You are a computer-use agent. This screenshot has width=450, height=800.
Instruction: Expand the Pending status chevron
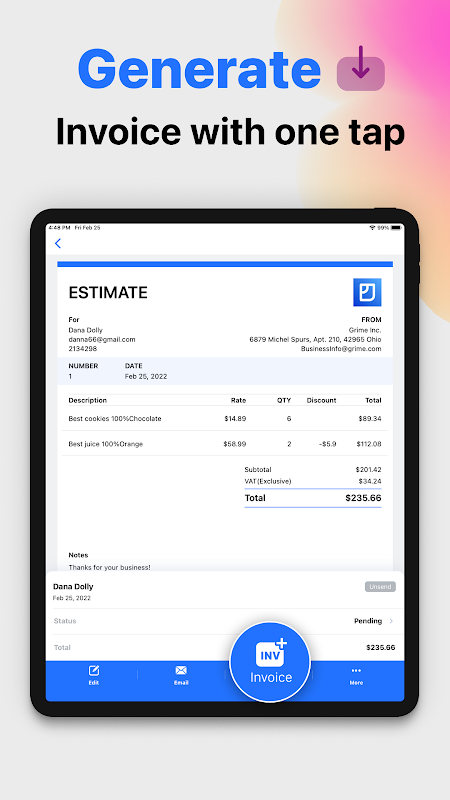coord(391,621)
